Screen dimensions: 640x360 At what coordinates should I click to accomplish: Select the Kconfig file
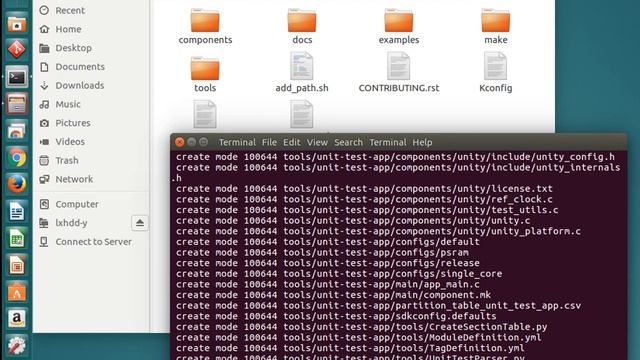[496, 73]
